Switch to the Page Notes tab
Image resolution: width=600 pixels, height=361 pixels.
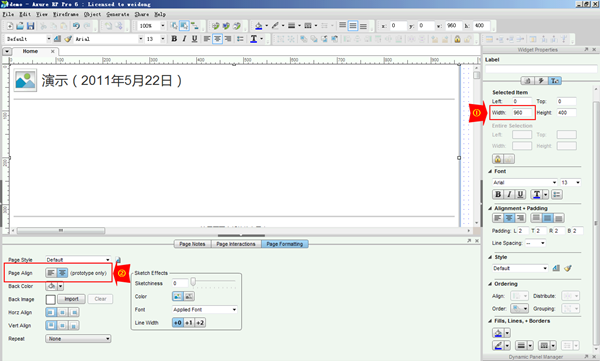click(x=192, y=244)
